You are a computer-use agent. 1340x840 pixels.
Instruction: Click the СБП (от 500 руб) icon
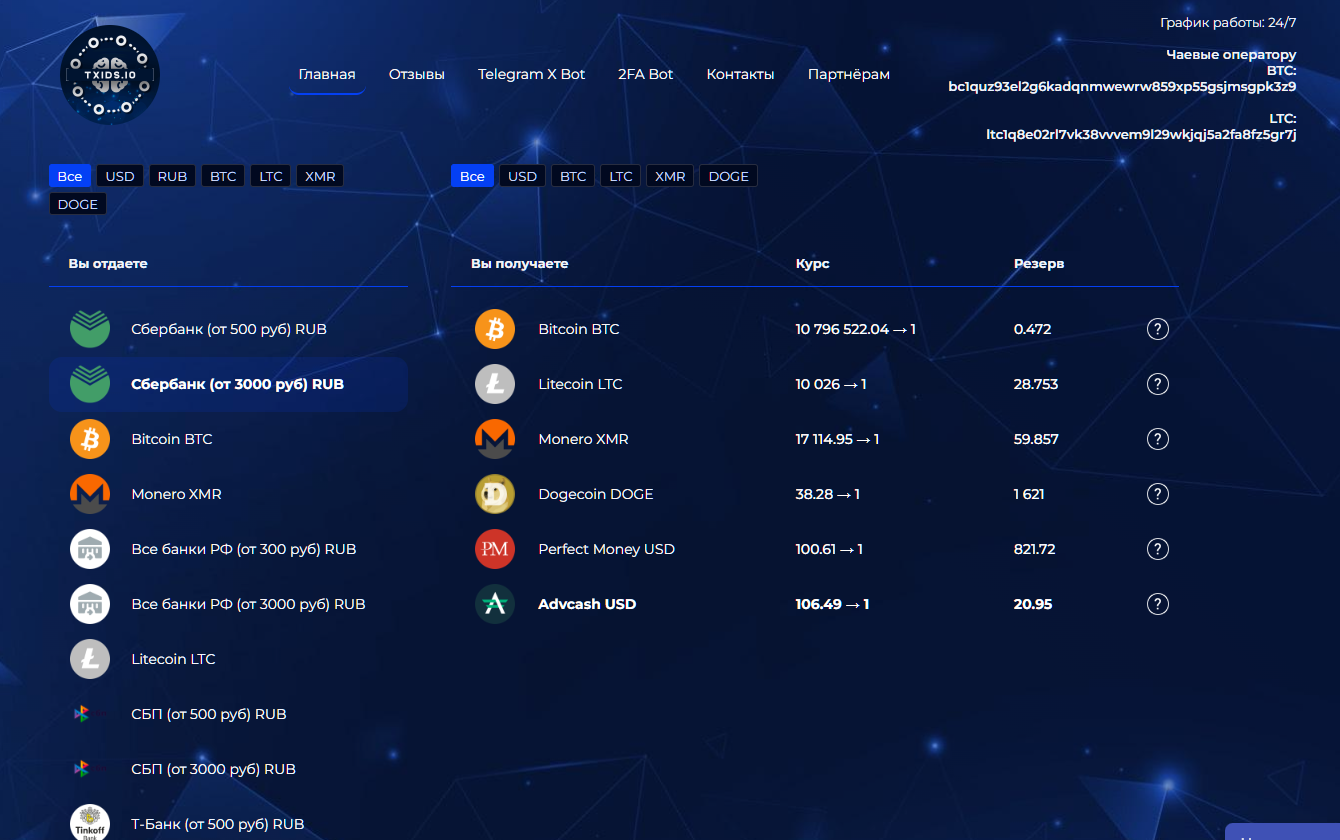[82, 714]
